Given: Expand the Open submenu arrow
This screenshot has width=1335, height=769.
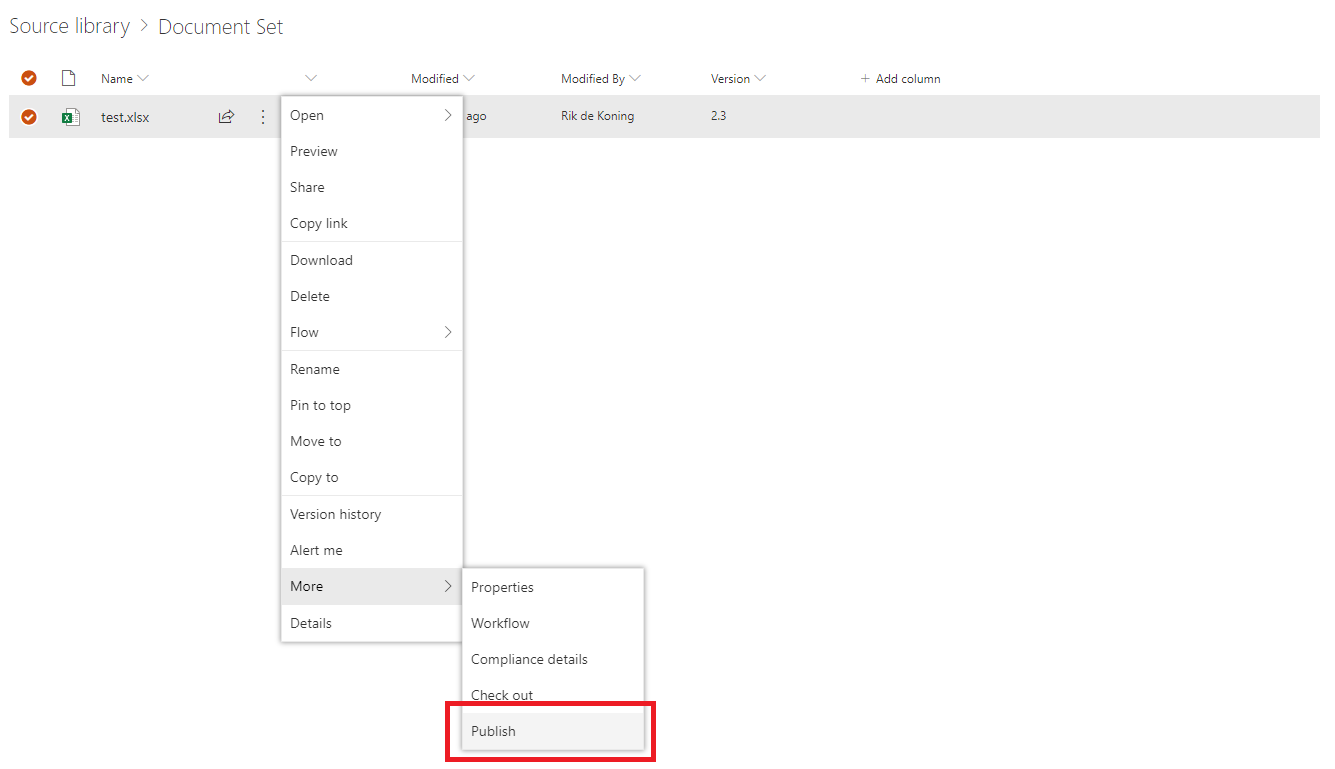Looking at the screenshot, I should [448, 115].
